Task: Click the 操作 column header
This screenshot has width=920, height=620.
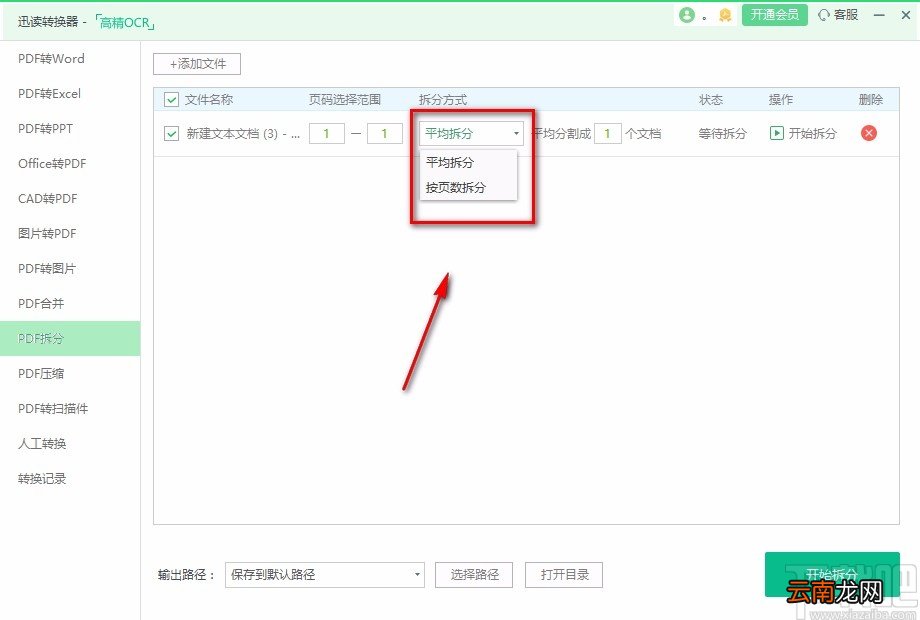Action: 781,100
